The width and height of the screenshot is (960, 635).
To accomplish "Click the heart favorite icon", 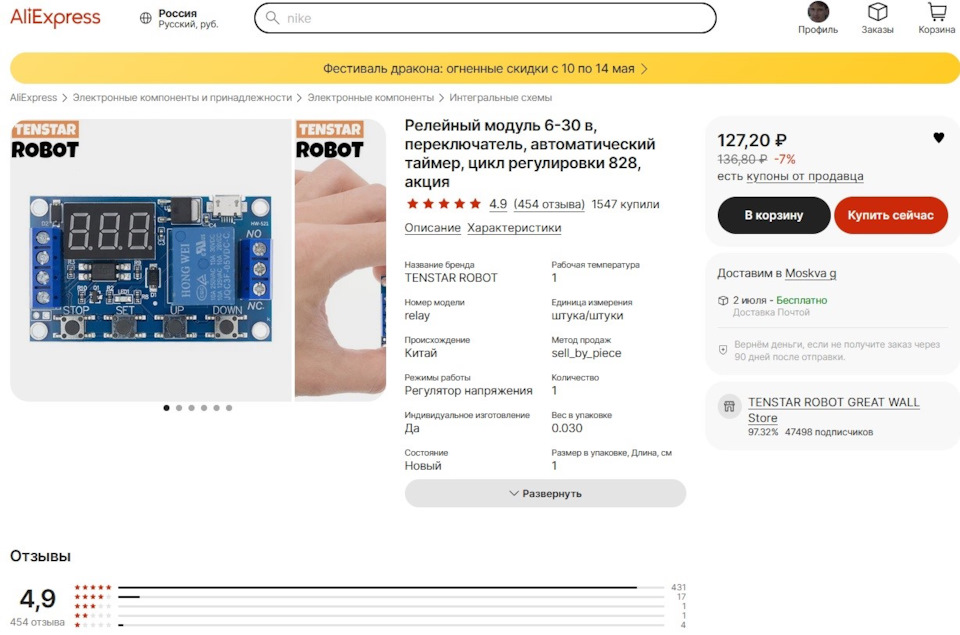I will [x=939, y=138].
